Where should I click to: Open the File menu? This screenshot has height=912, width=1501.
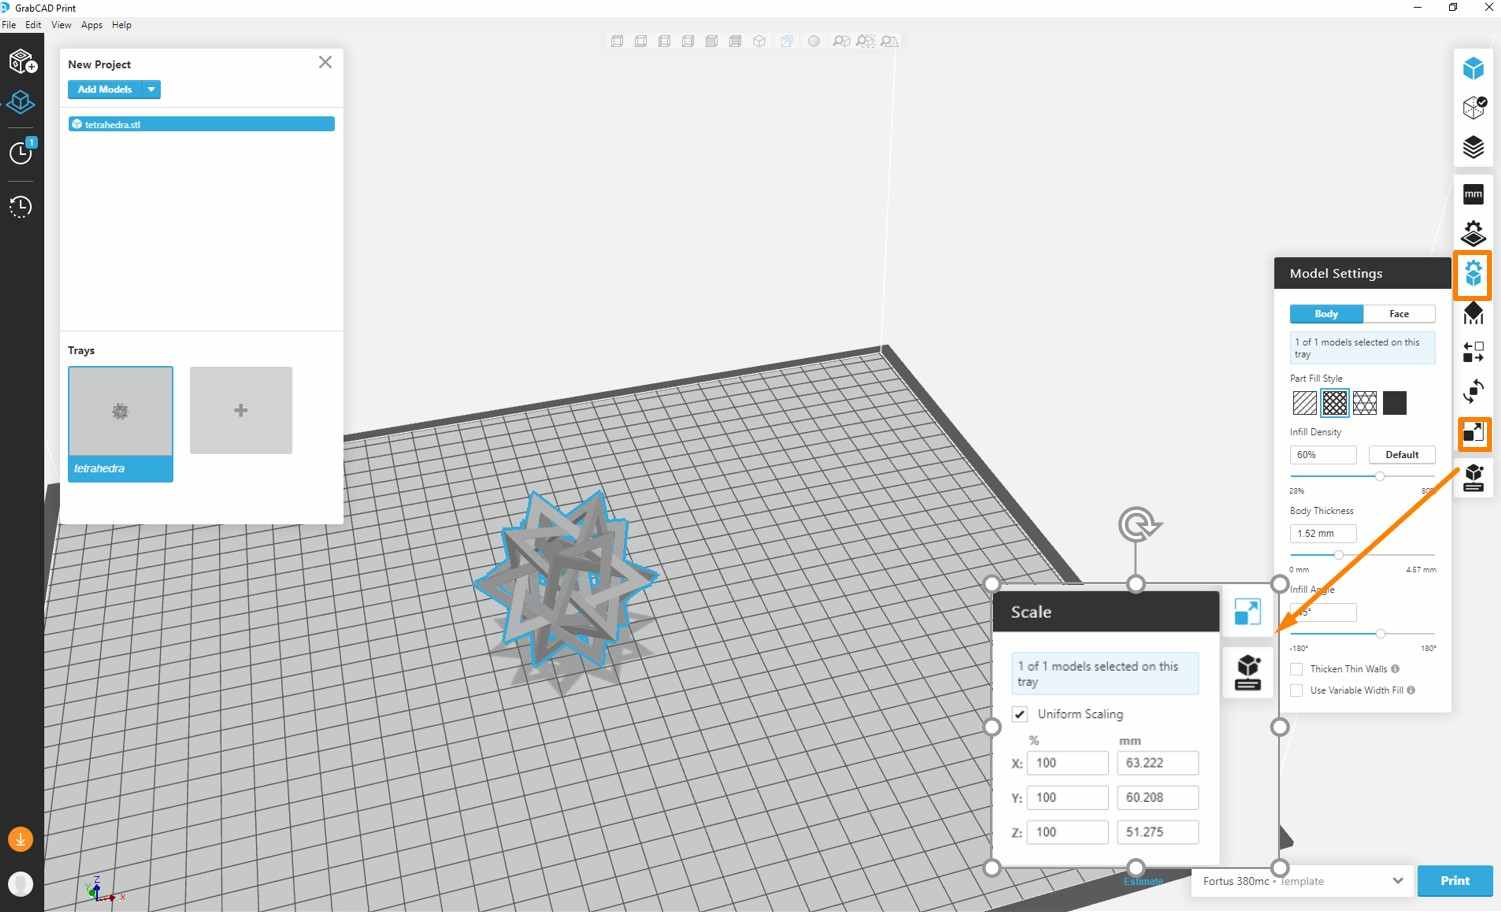9,25
